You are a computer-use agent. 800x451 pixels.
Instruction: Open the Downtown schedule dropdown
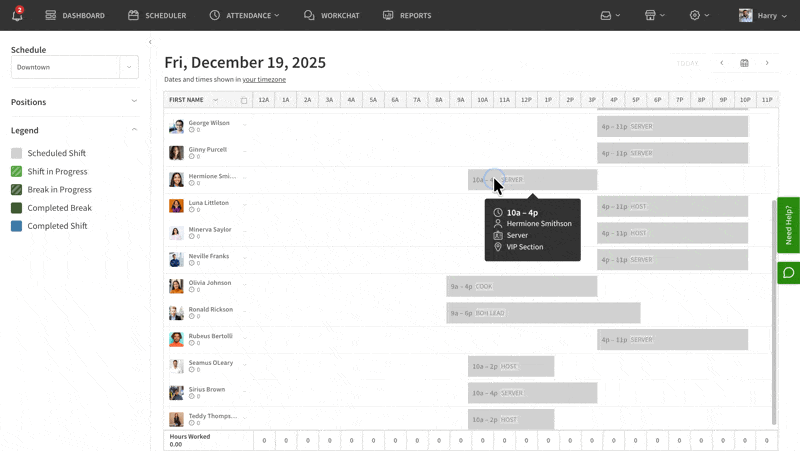click(x=74, y=67)
